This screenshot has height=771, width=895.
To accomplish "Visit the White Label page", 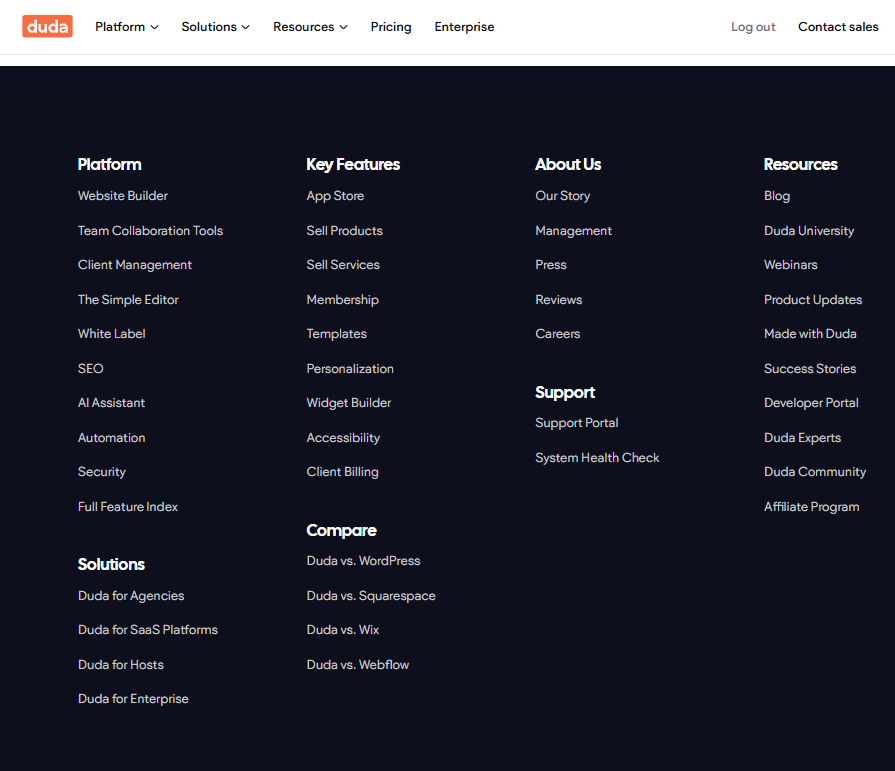I will tap(111, 334).
